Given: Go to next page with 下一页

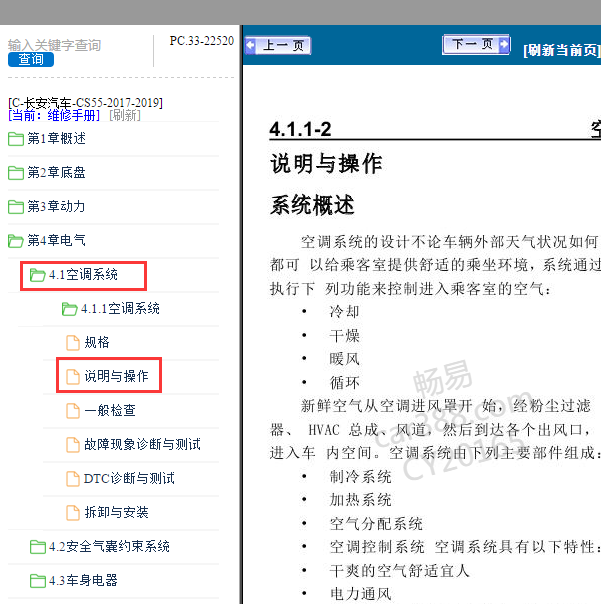Looking at the screenshot, I should pos(476,44).
